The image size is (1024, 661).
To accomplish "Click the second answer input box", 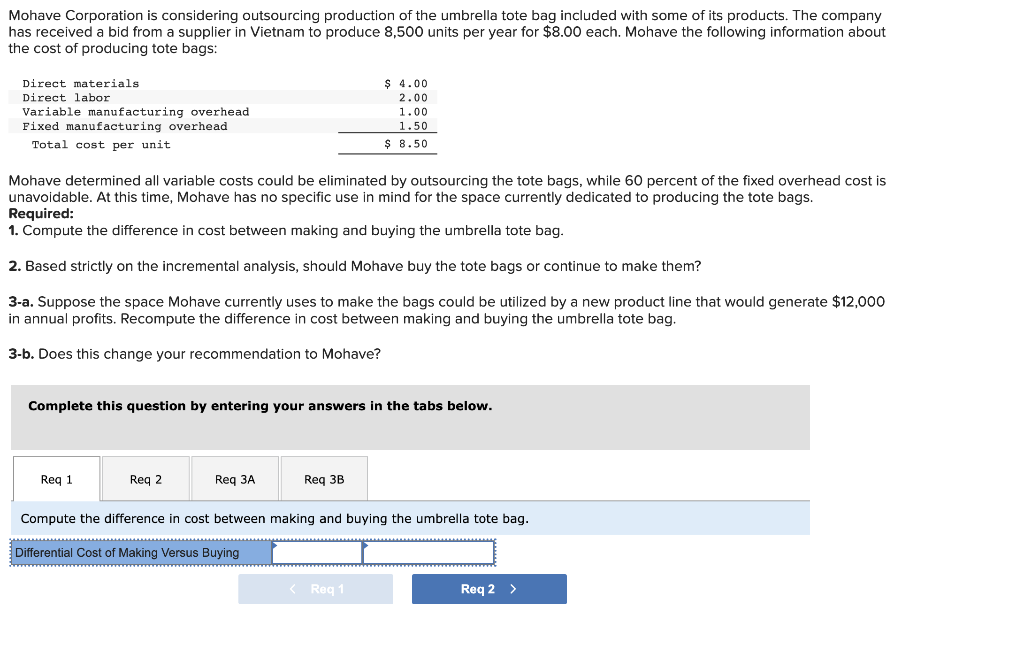I will 430,552.
